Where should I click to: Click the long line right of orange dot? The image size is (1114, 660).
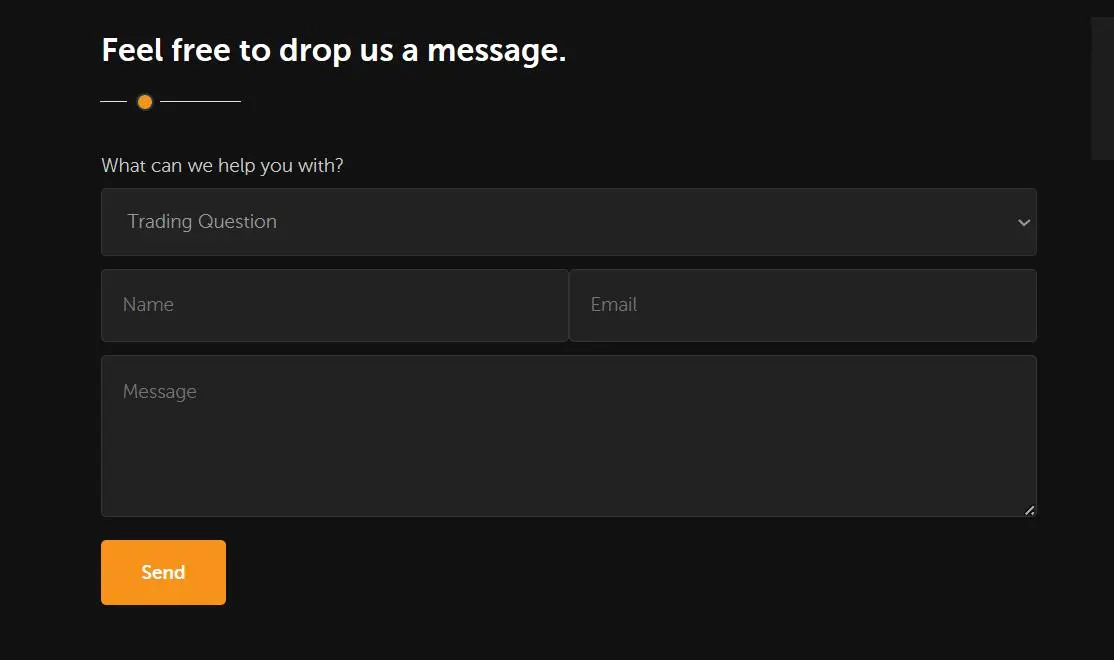(x=200, y=102)
